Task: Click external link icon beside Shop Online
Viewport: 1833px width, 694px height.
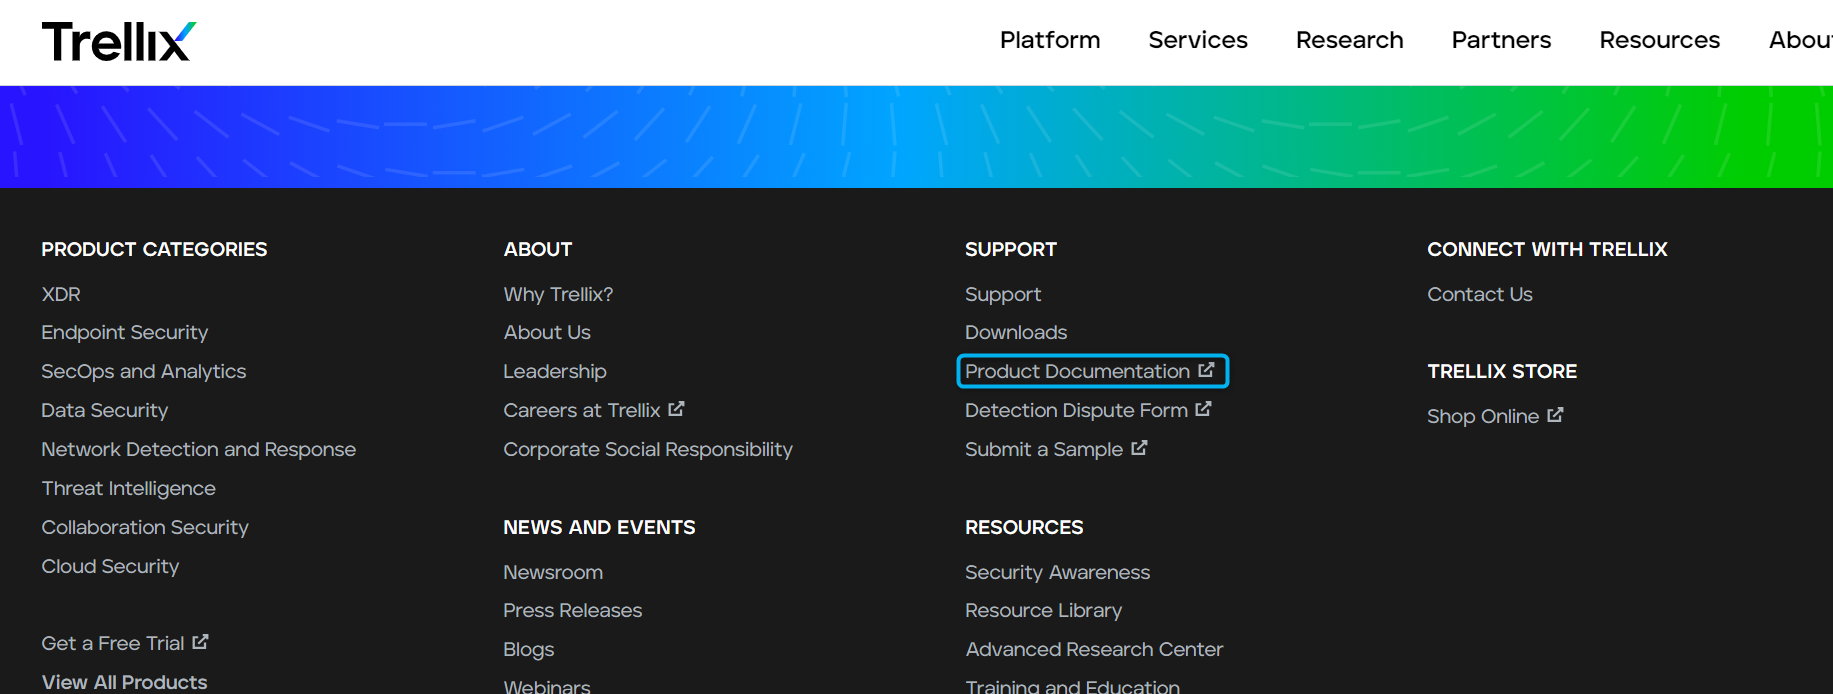Action: (x=1555, y=415)
